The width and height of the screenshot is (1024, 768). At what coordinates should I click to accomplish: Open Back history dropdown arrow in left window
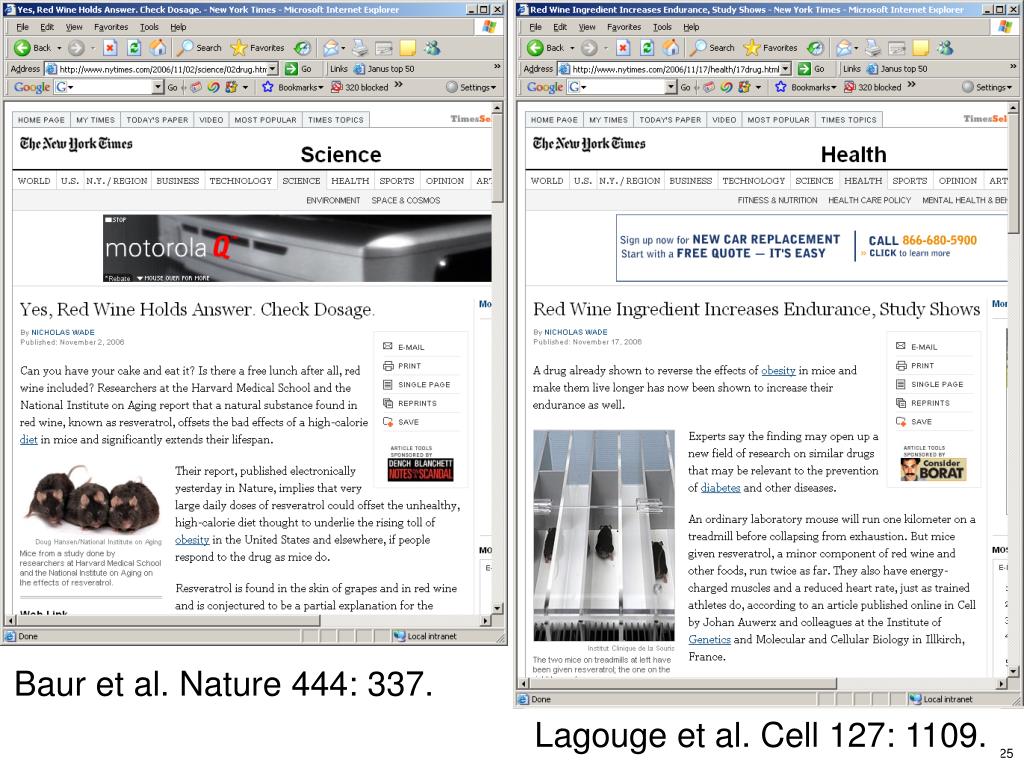59,48
